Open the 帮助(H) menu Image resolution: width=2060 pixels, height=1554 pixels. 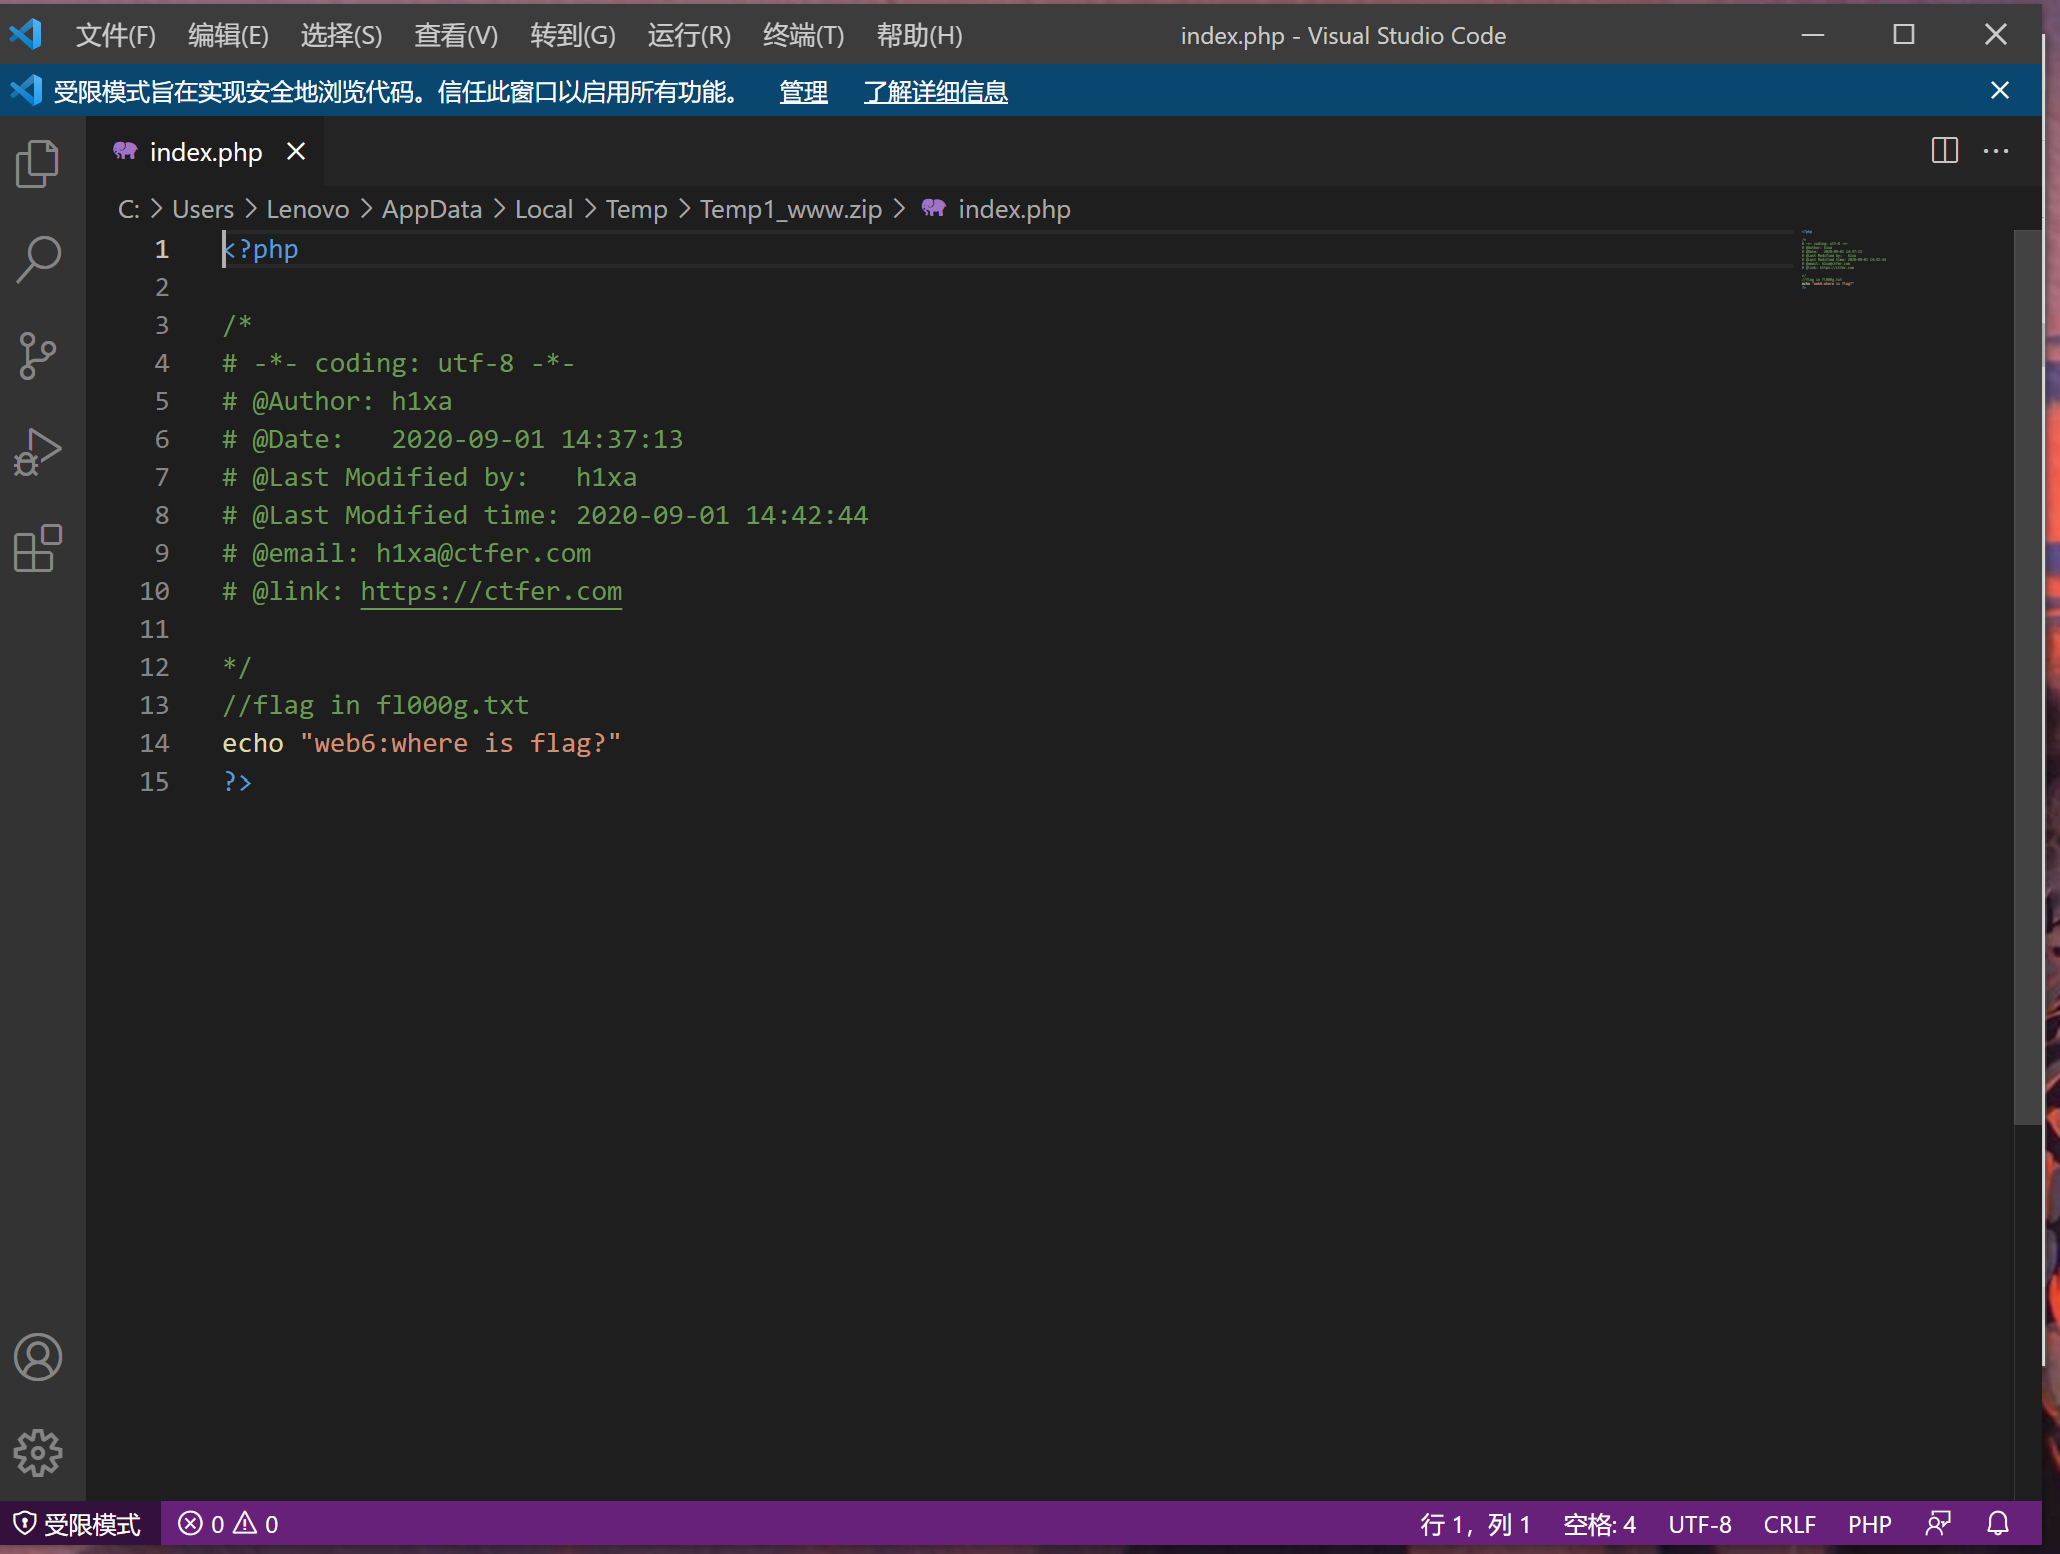click(x=919, y=36)
